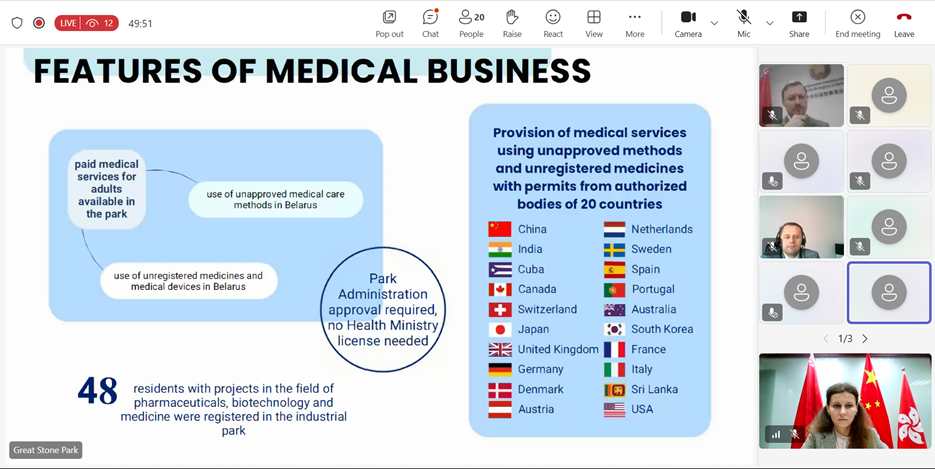This screenshot has width=935, height=469.
Task: Click the Japan flag icon
Action: [x=500, y=329]
